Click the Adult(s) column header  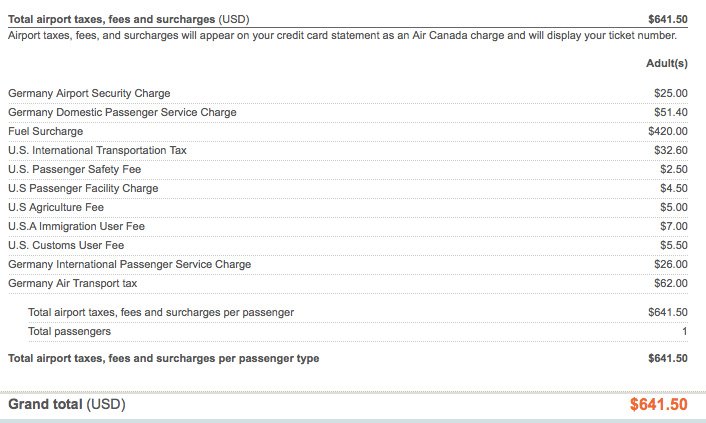click(667, 64)
